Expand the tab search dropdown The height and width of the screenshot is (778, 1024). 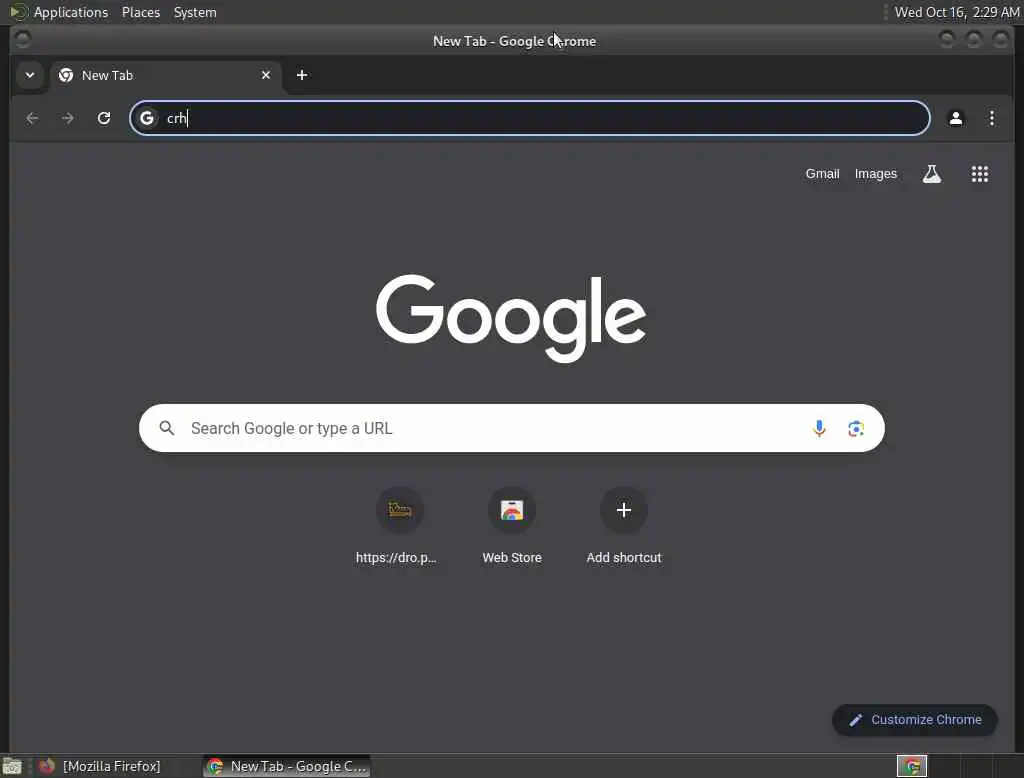pyautogui.click(x=29, y=75)
